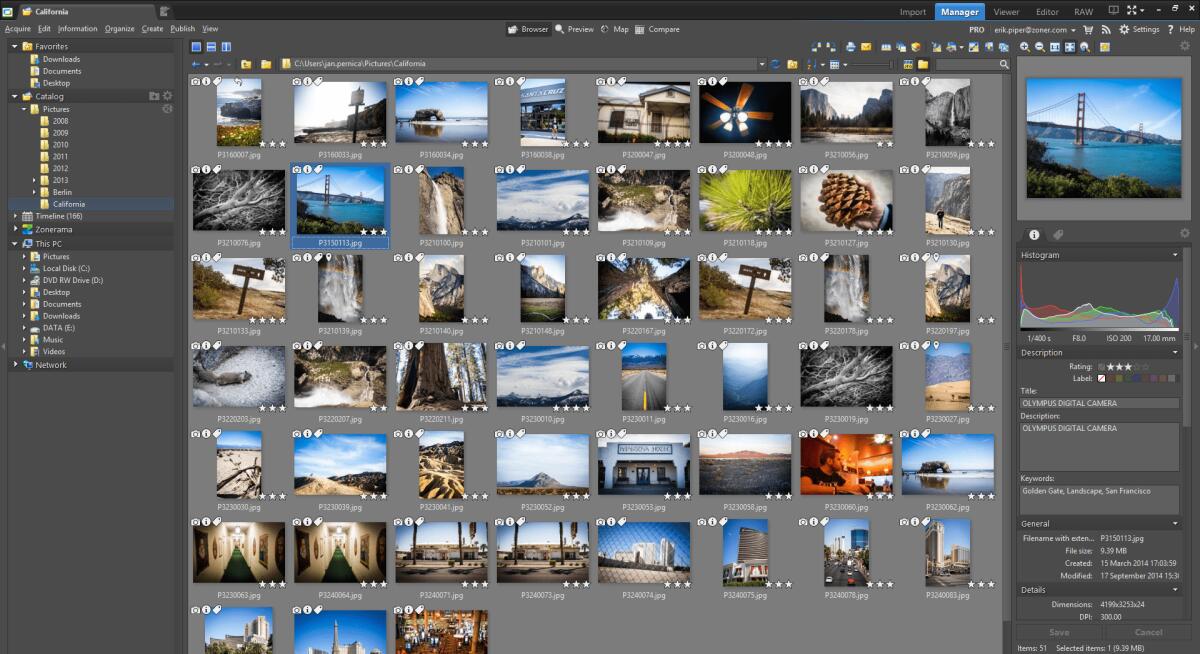Start a slideshow using the toolbar icon
The height and width of the screenshot is (654, 1200).
coord(886,47)
